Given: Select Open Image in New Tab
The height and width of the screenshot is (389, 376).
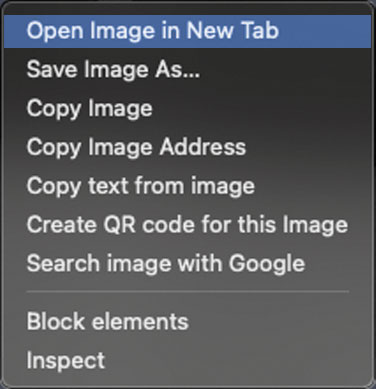Looking at the screenshot, I should tap(188, 31).
